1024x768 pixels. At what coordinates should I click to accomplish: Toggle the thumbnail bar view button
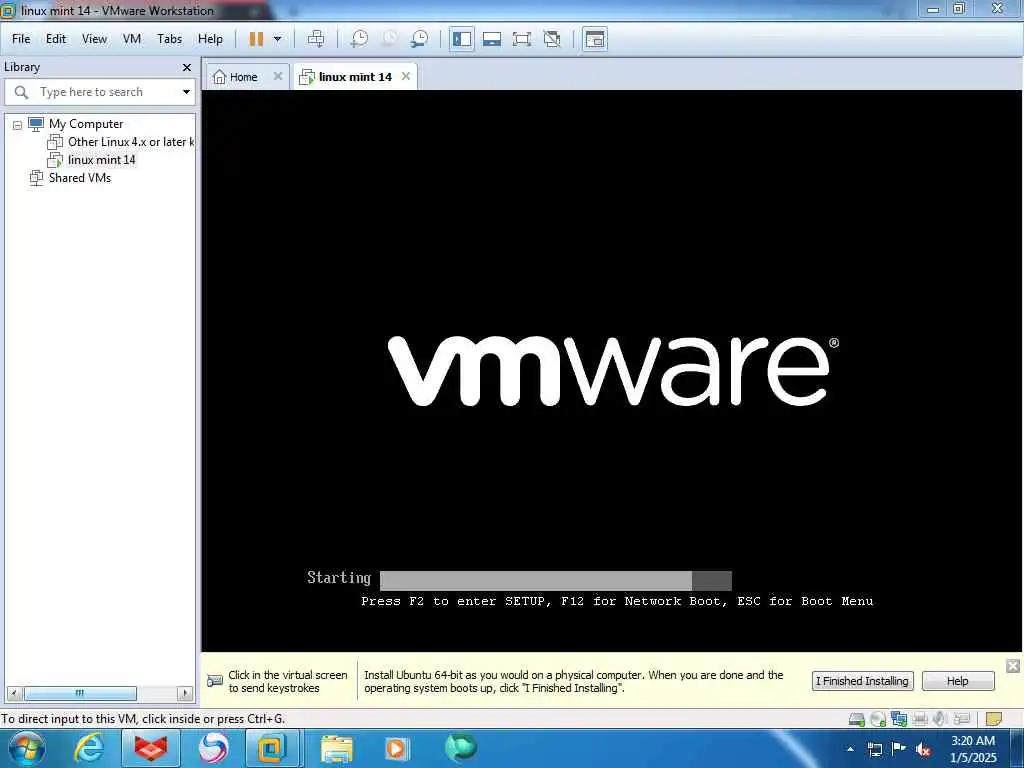[492, 39]
